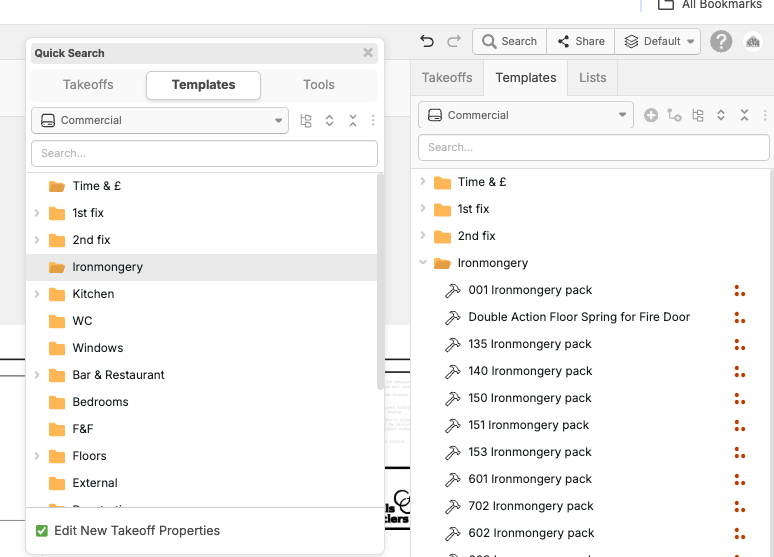Switch to the Tools tab in Quick Search

coord(319,85)
